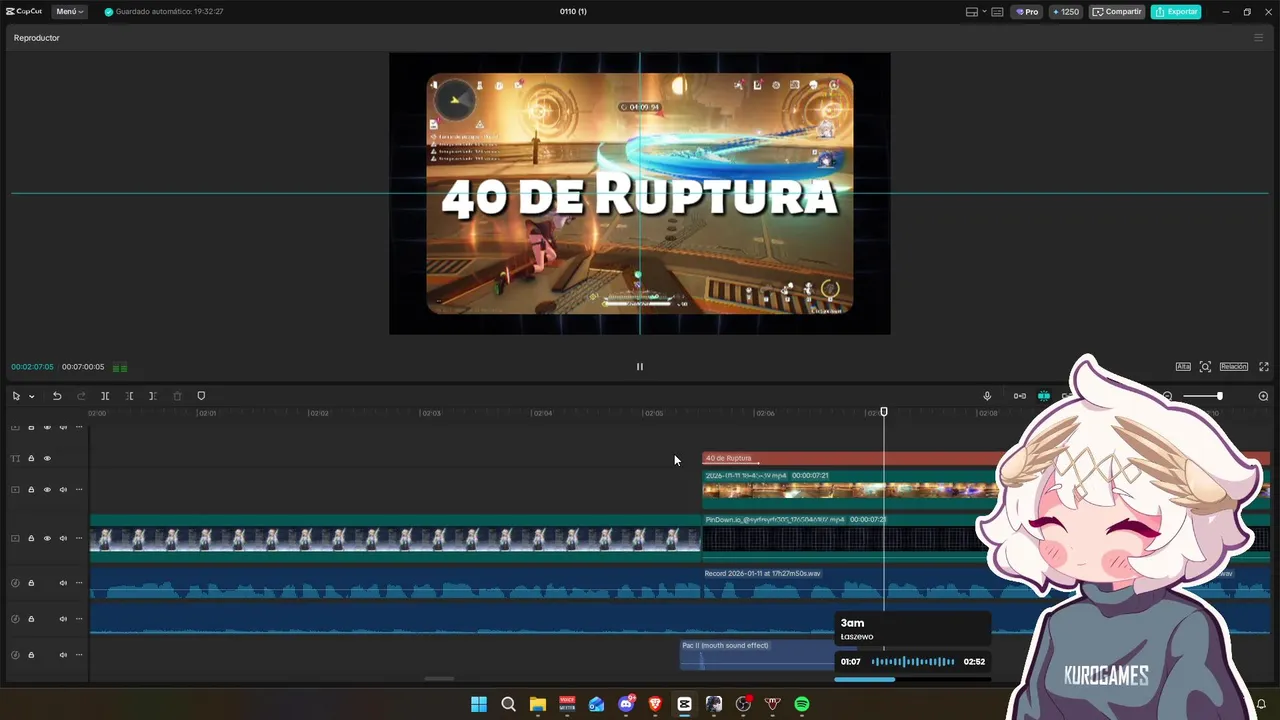Select the PinDown.io video clip

click(839, 538)
